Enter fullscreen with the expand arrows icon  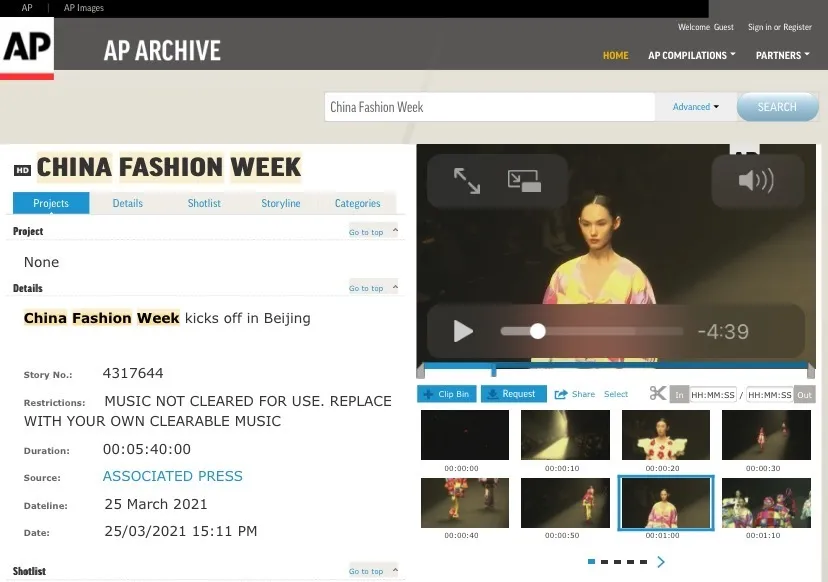(x=467, y=181)
